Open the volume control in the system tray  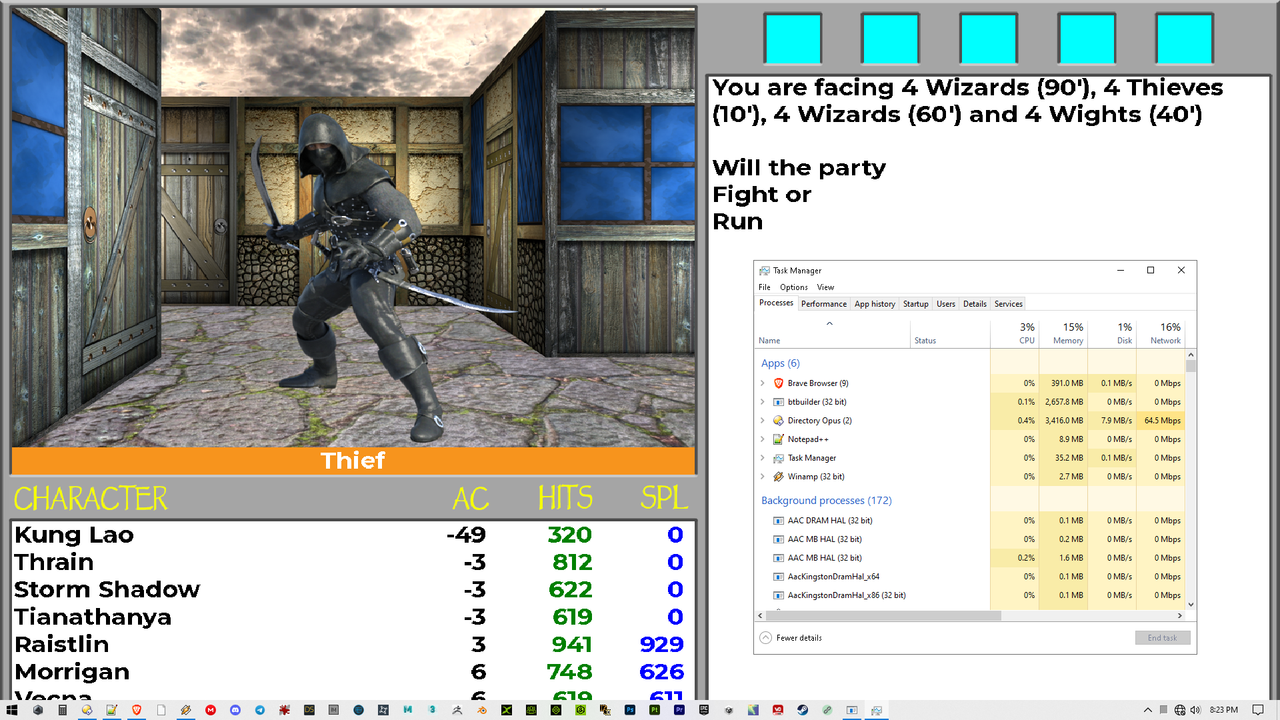coord(1195,710)
